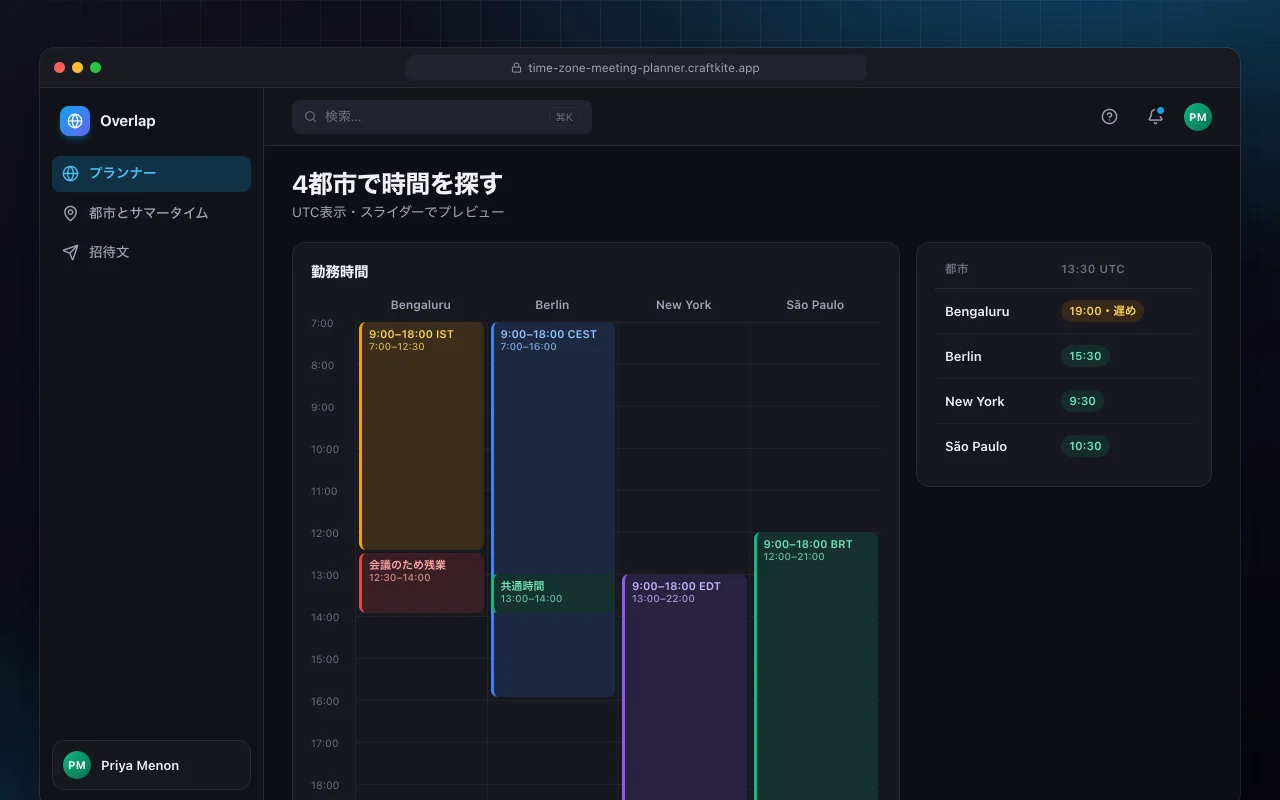Screen dimensions: 1280x800
Task: Click the 12:00 label on the time axis
Action: [324, 533]
